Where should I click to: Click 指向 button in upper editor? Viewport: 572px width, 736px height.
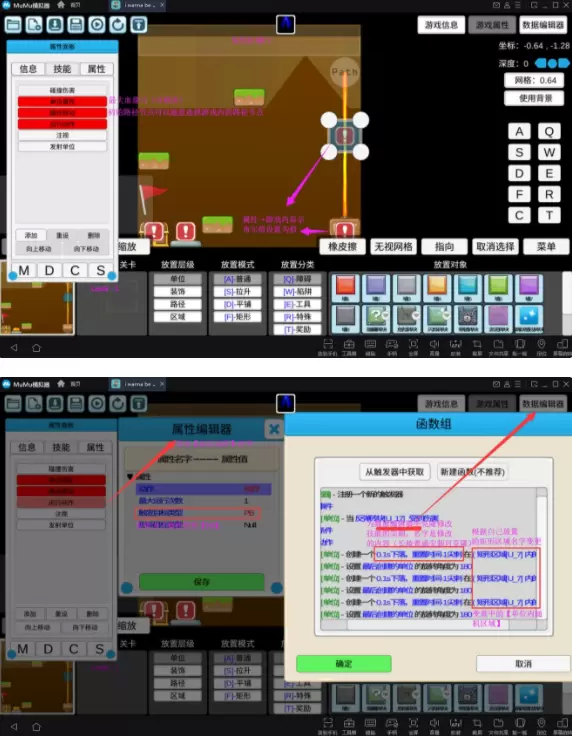(x=444, y=246)
